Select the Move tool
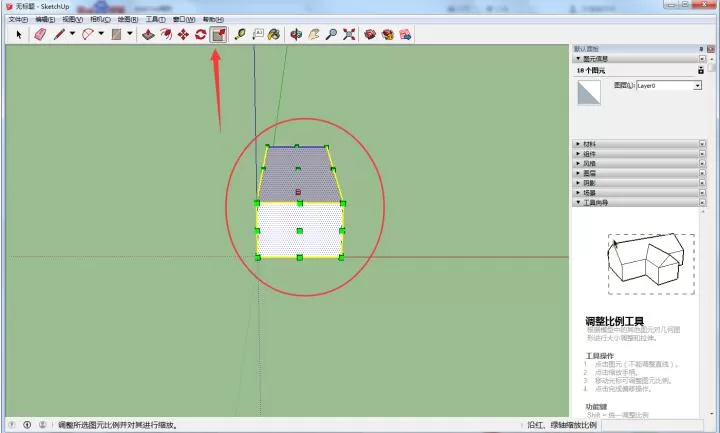This screenshot has width=720, height=433. point(183,34)
